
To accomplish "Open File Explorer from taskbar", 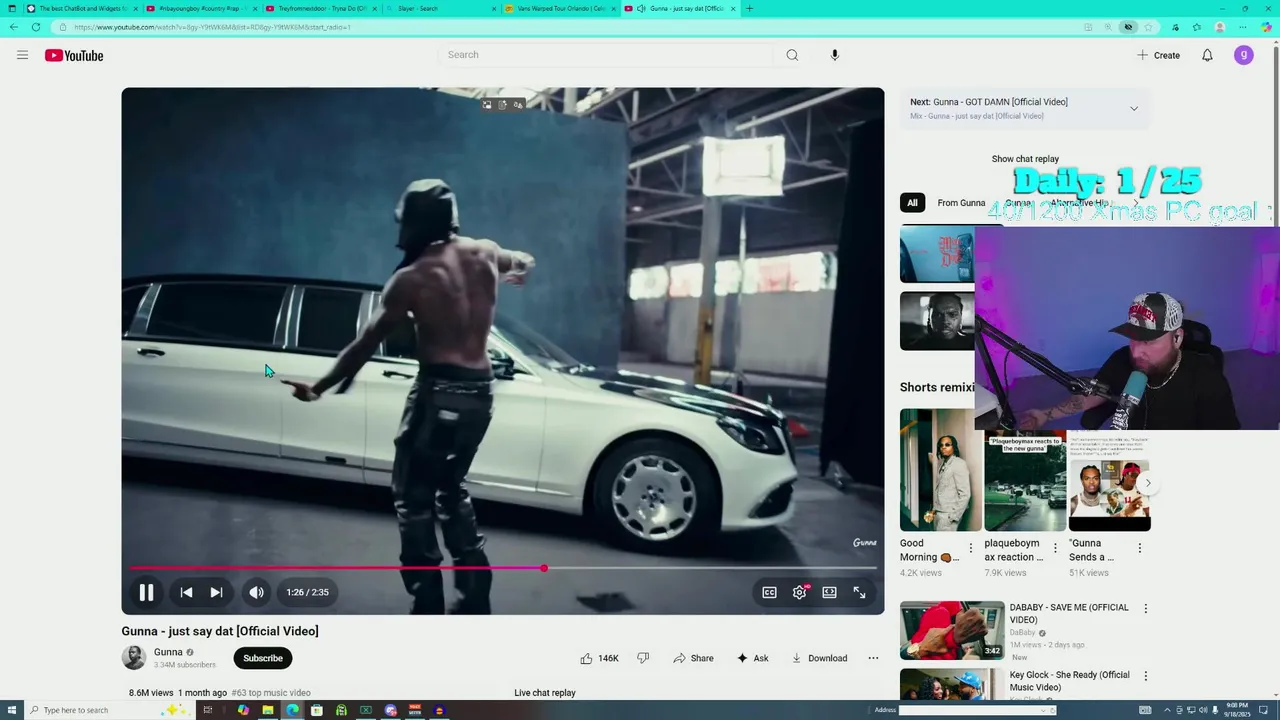I will click(268, 710).
